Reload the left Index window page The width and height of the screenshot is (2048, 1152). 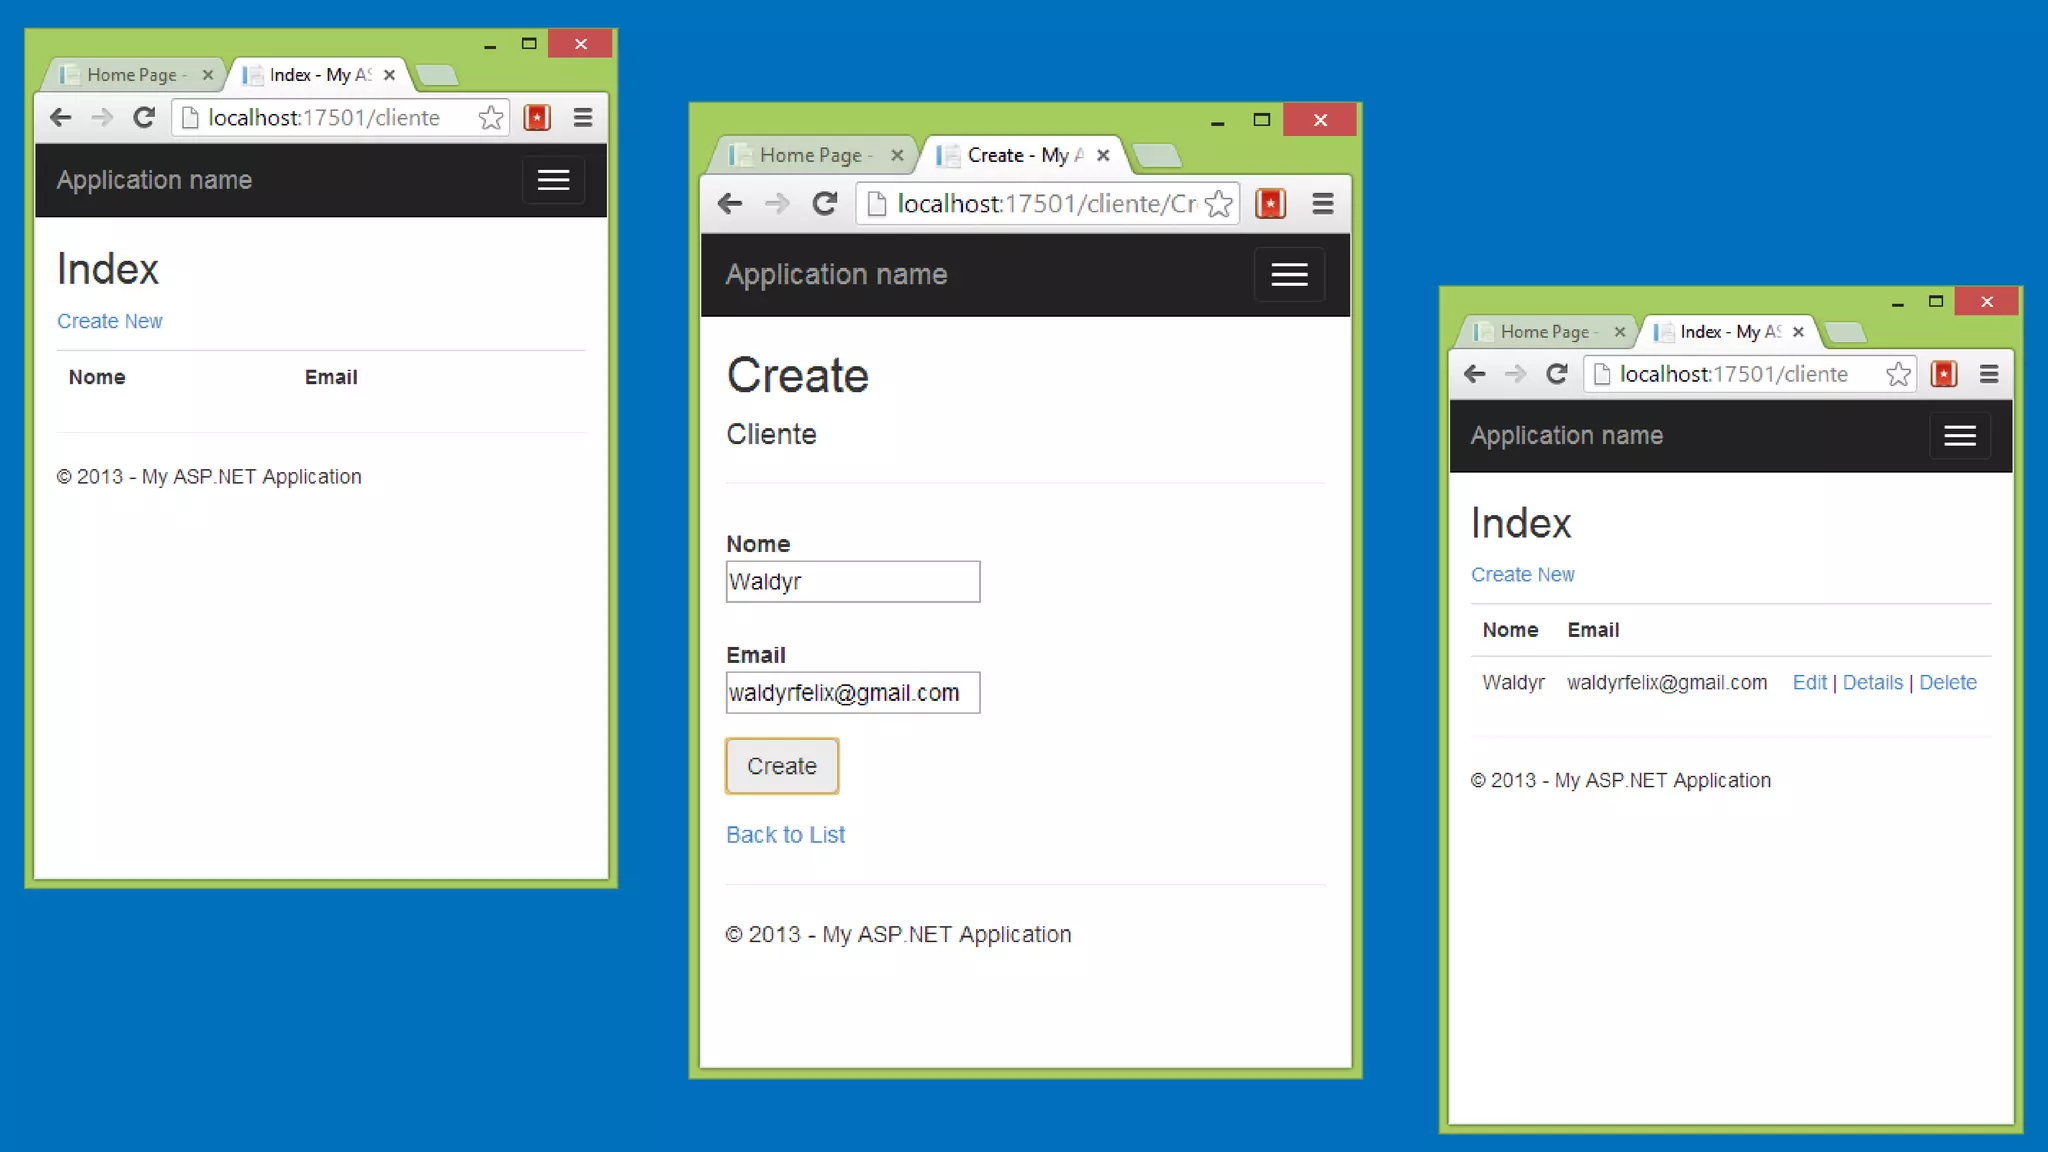(144, 118)
